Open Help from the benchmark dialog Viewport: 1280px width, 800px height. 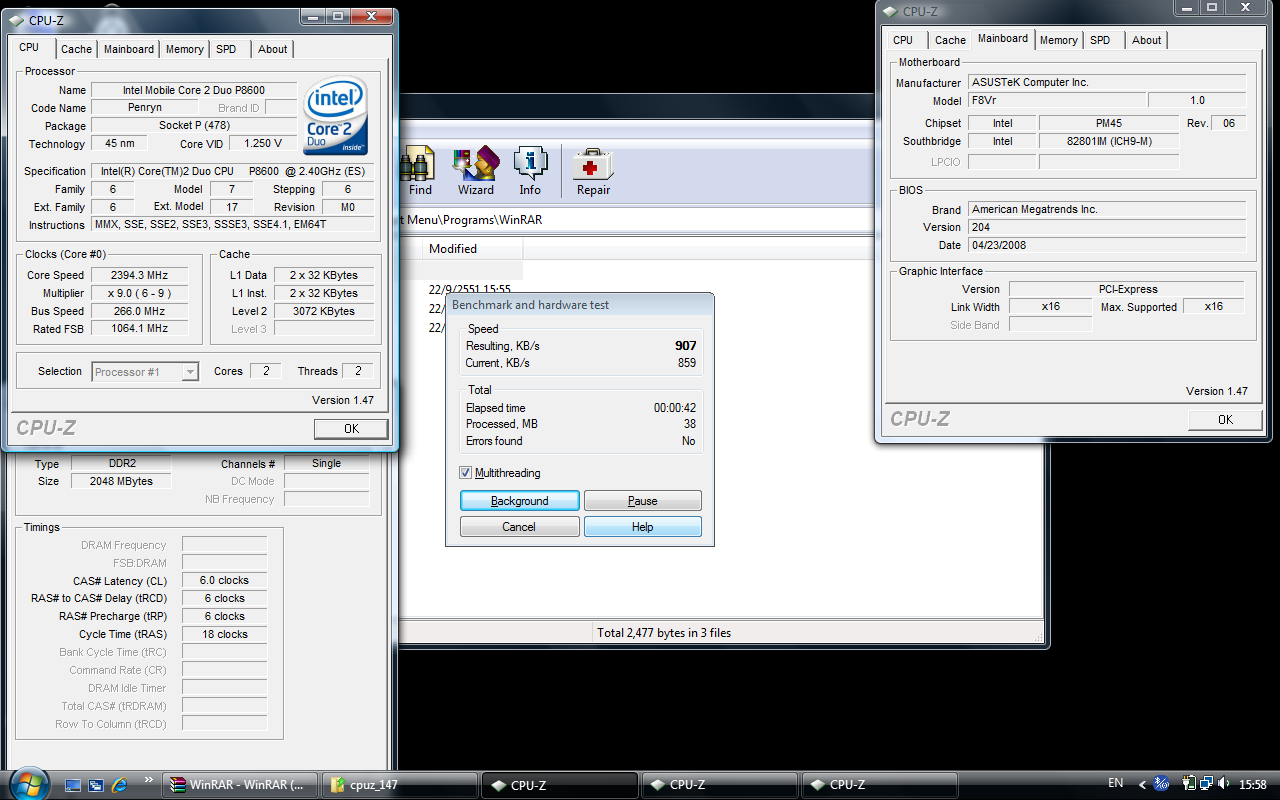click(643, 527)
